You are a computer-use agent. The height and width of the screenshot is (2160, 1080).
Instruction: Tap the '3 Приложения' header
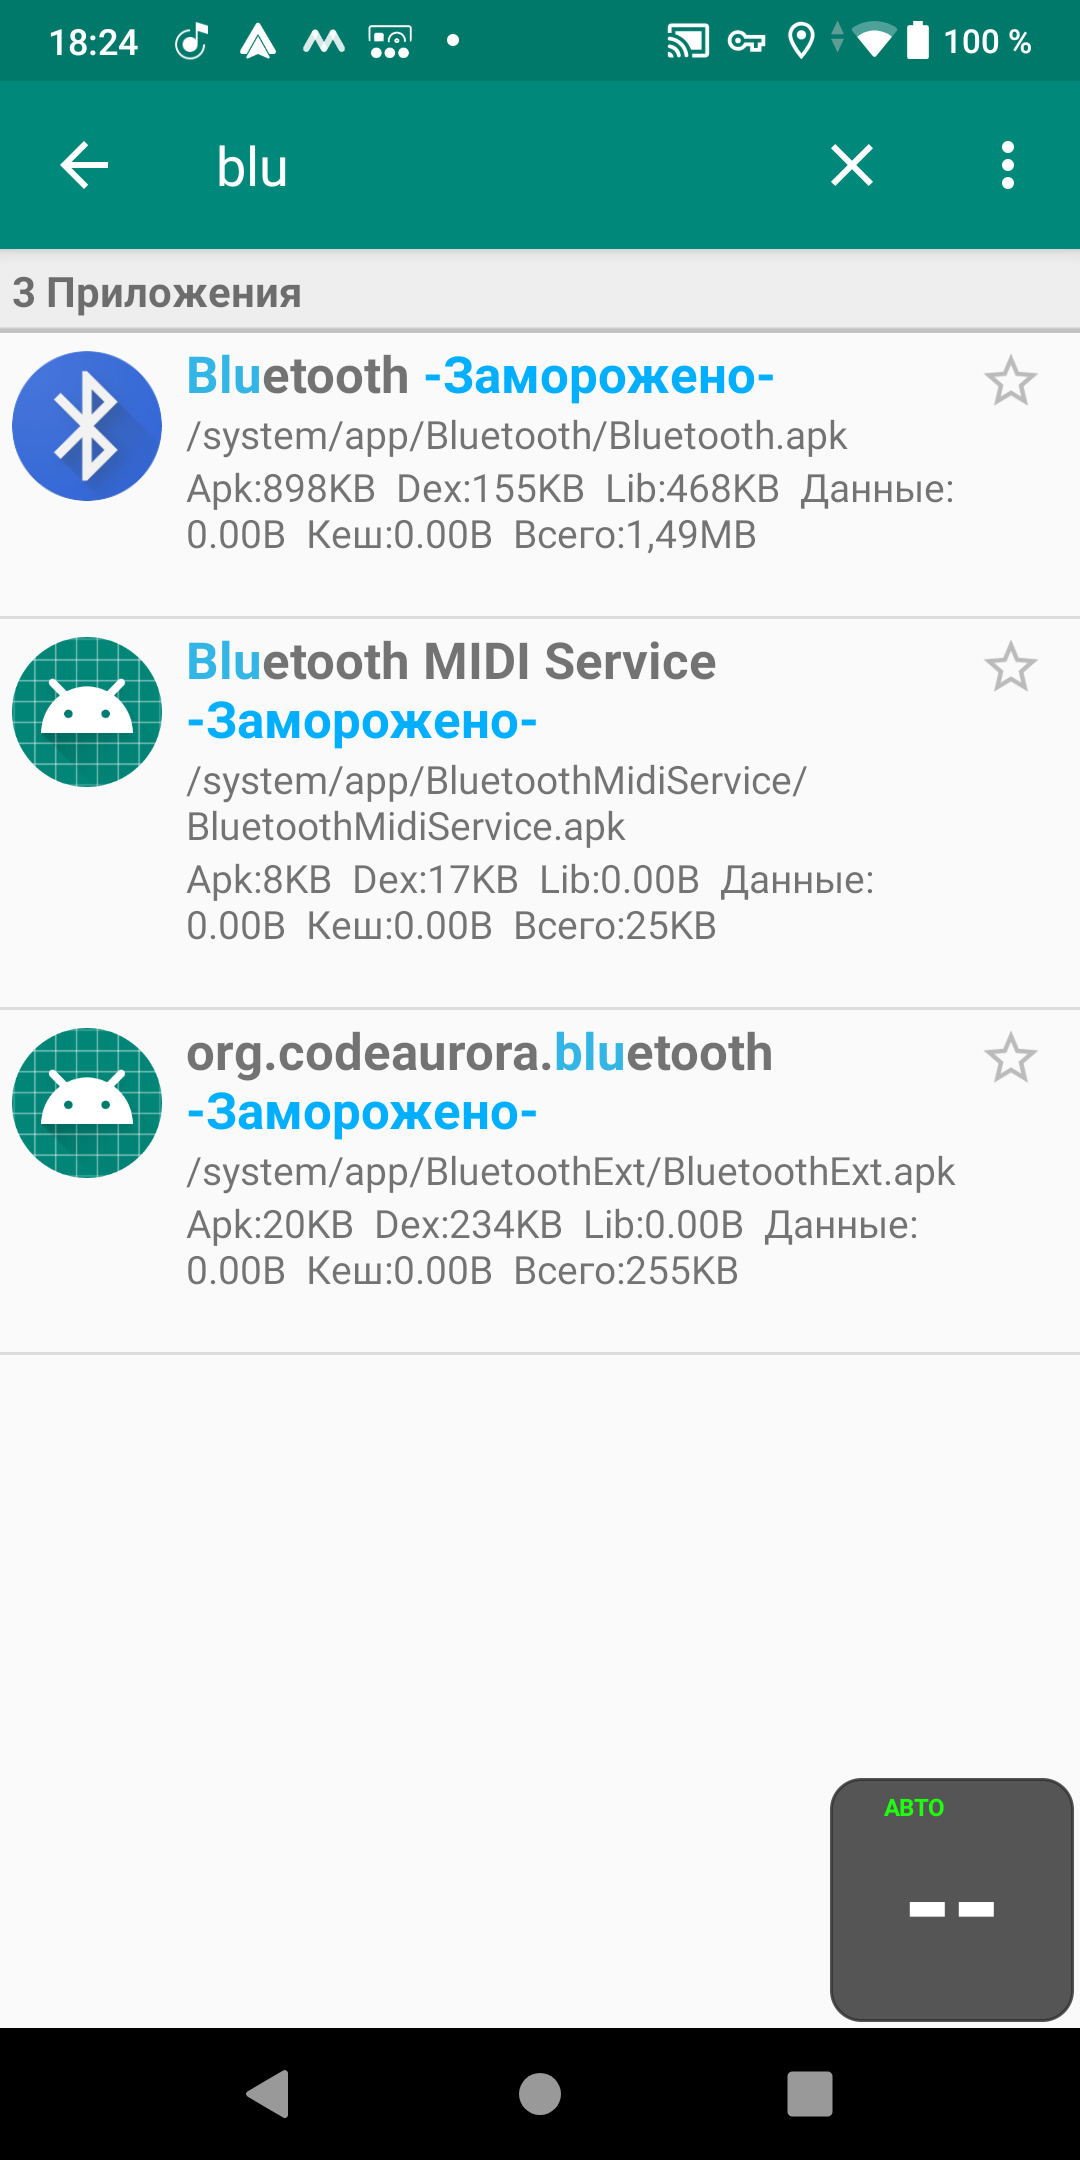coord(157,293)
